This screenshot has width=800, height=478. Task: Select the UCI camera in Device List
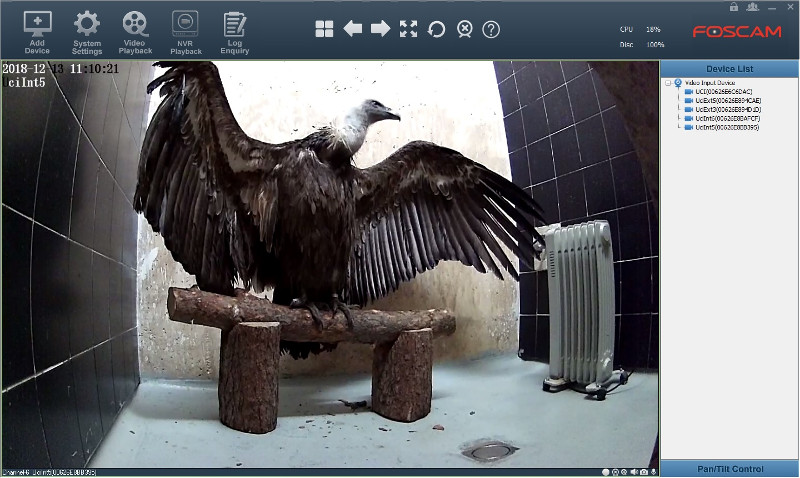pos(723,92)
